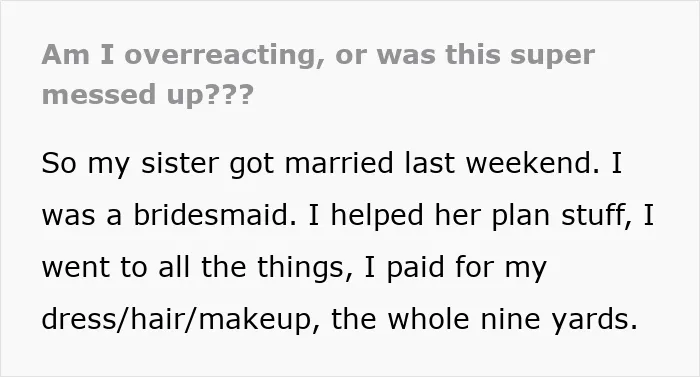This screenshot has height=377, width=700.
Task: Click the words 'the whole'
Action: (400, 319)
